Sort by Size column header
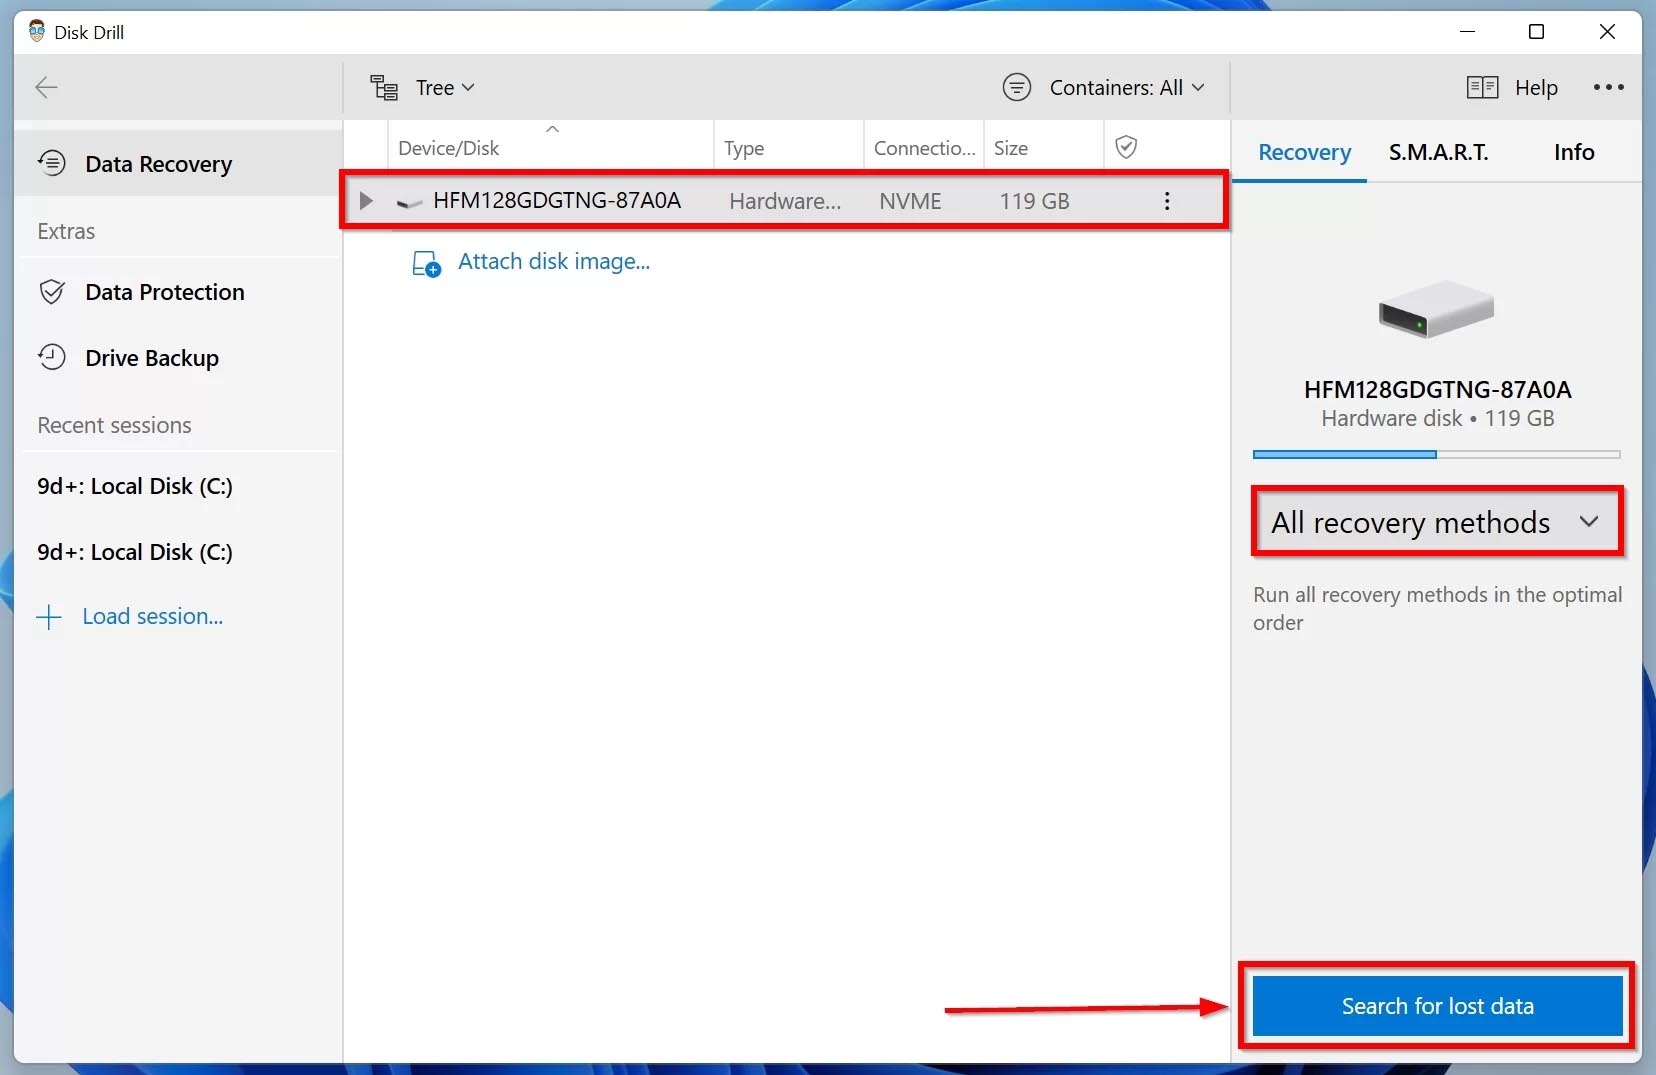The height and width of the screenshot is (1075, 1656). 1044,148
